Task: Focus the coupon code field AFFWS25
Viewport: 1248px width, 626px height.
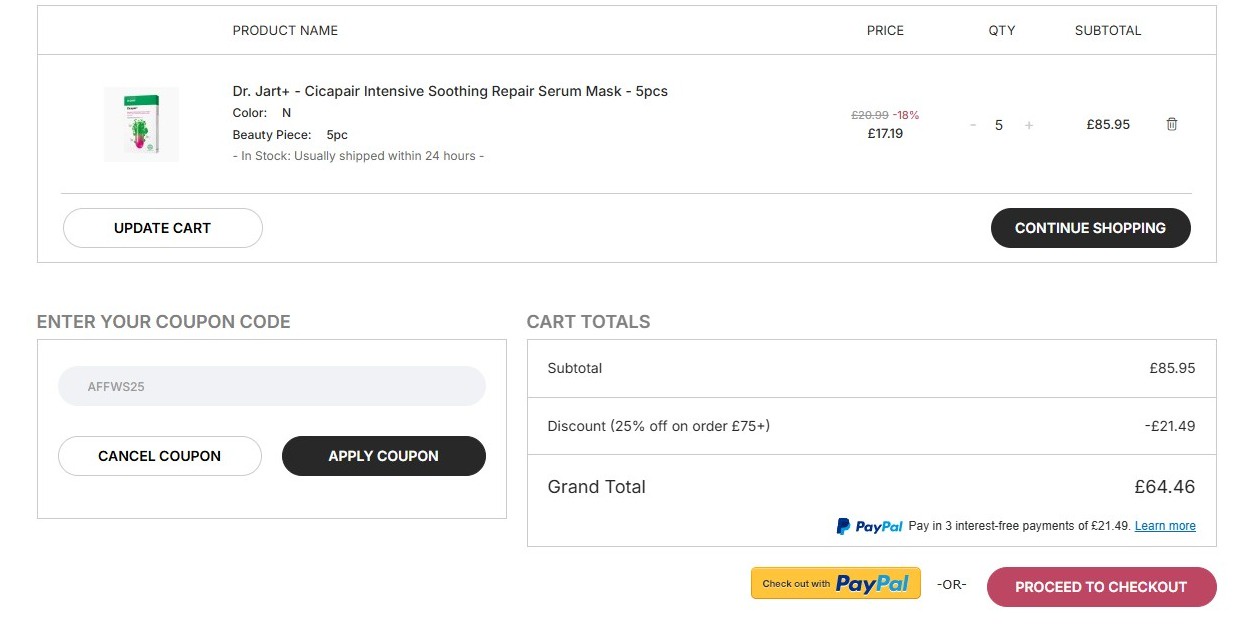Action: pos(271,386)
